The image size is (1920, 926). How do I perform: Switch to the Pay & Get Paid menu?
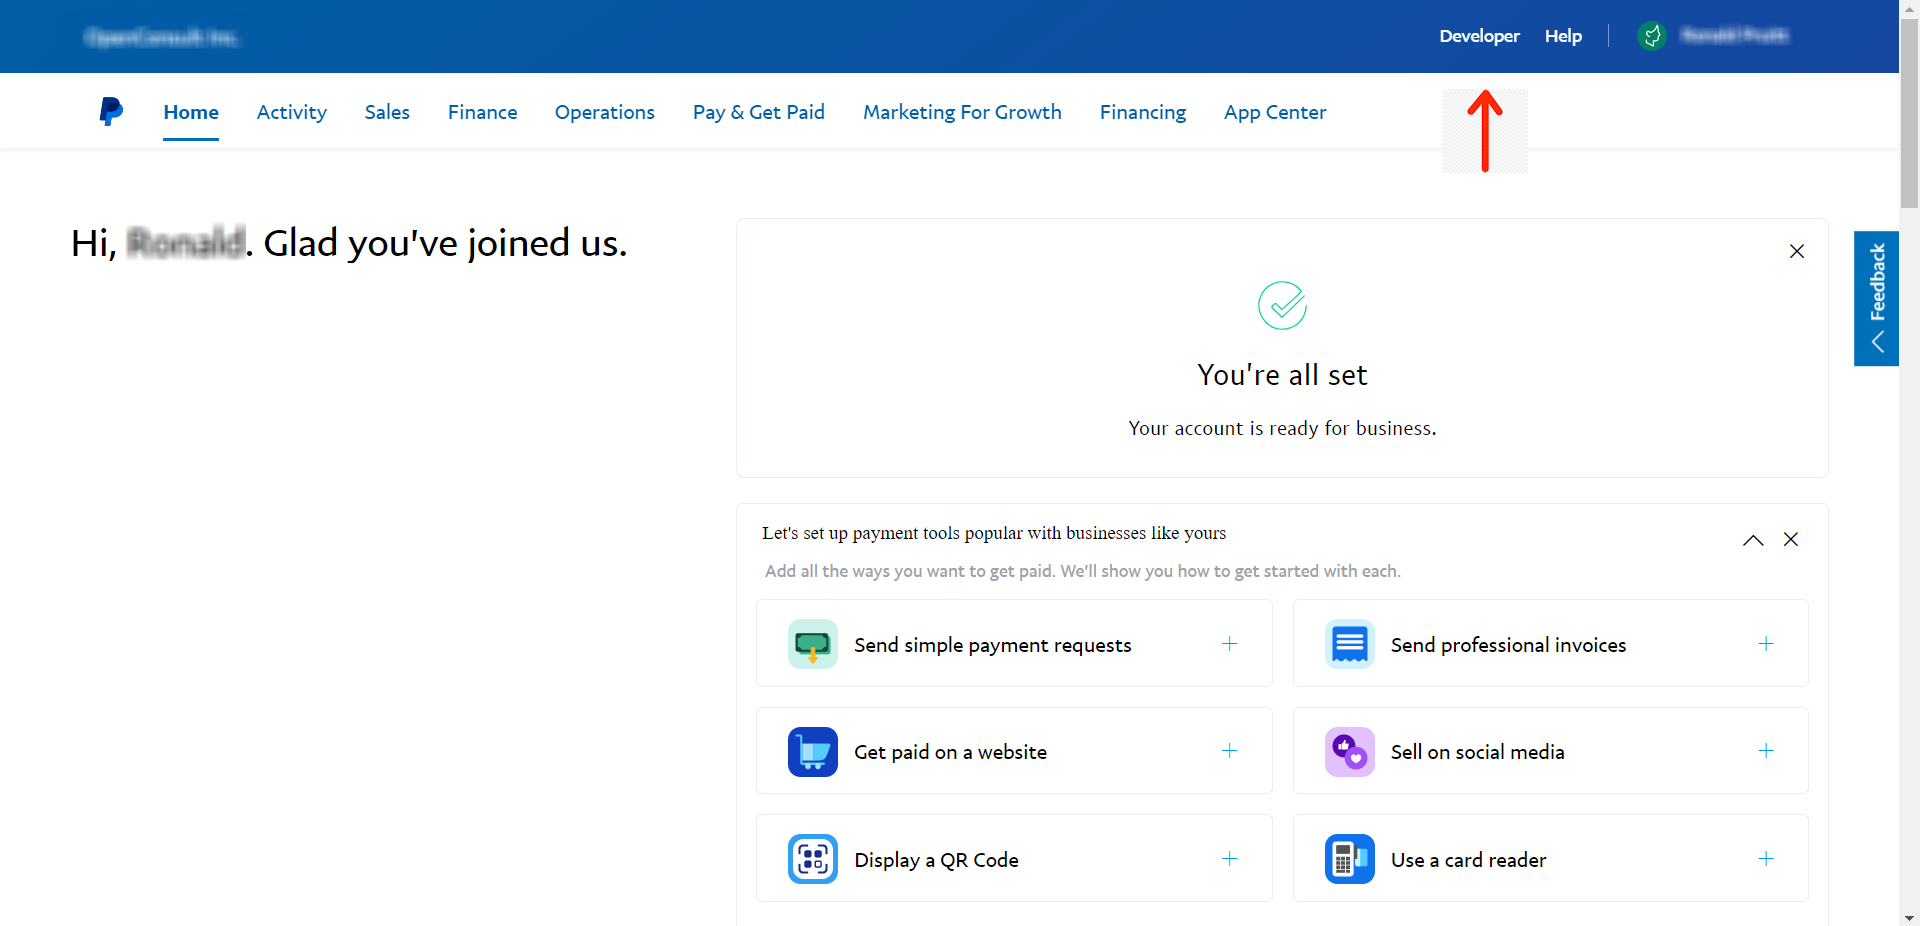[x=758, y=112]
